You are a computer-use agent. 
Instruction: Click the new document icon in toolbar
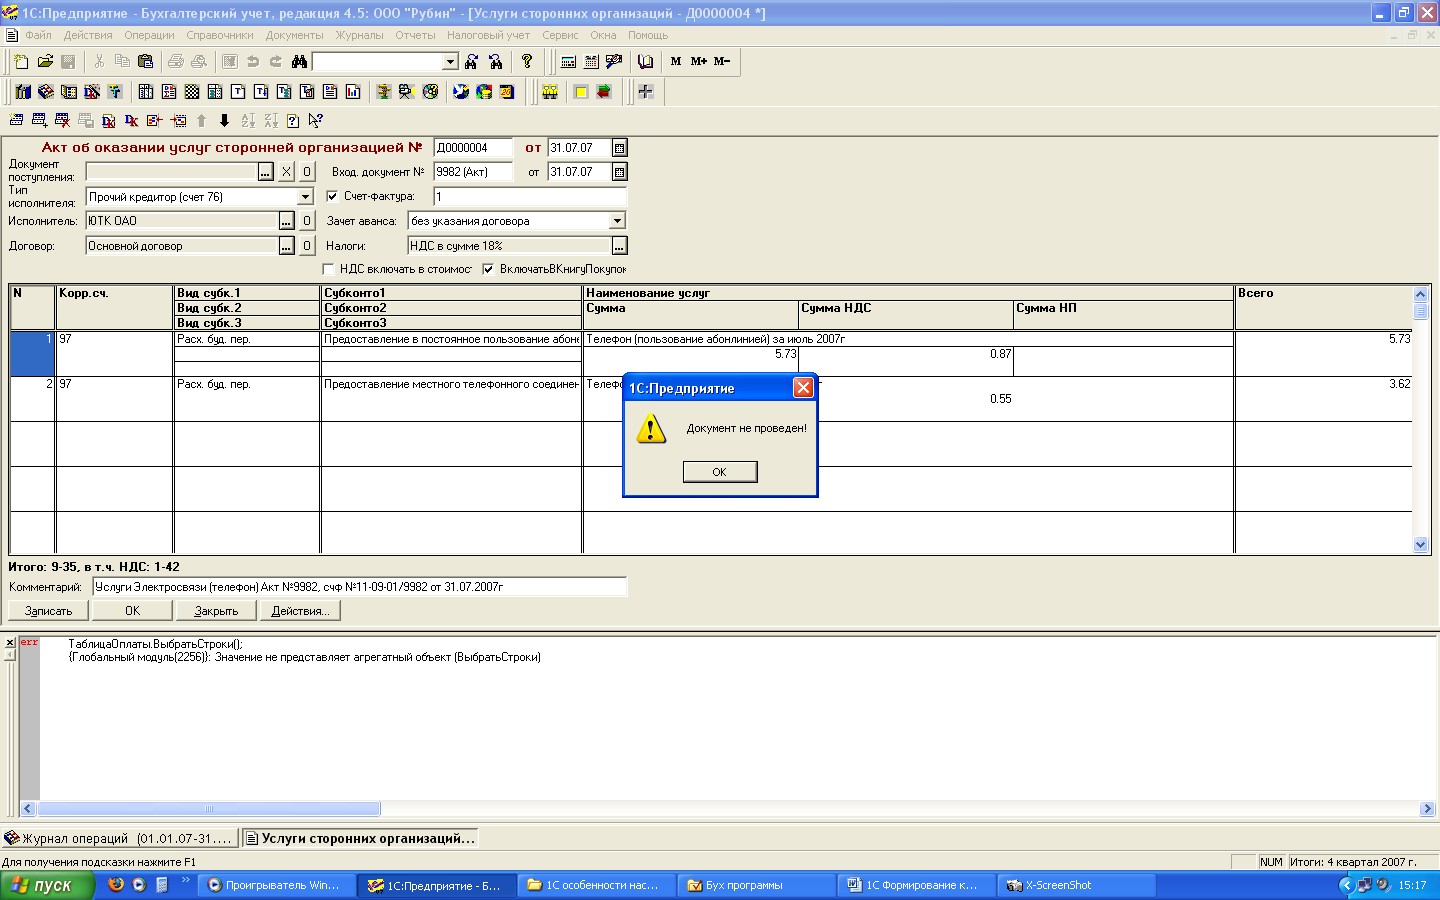click(x=22, y=62)
